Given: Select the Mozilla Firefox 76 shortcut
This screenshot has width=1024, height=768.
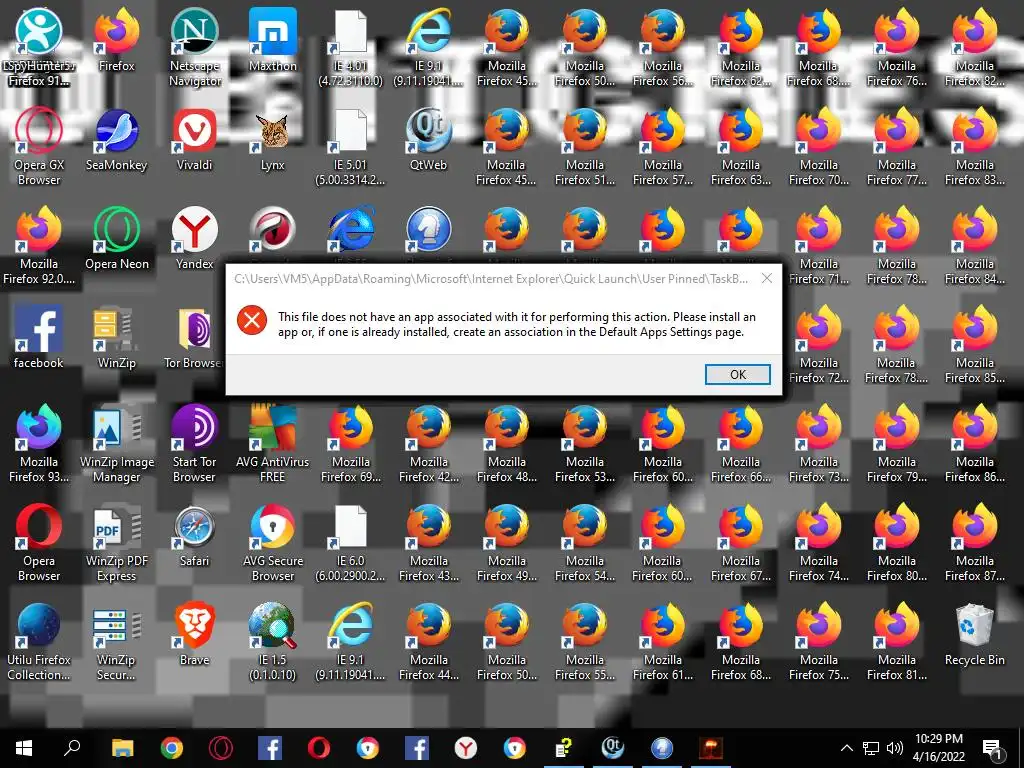Looking at the screenshot, I should tap(897, 48).
